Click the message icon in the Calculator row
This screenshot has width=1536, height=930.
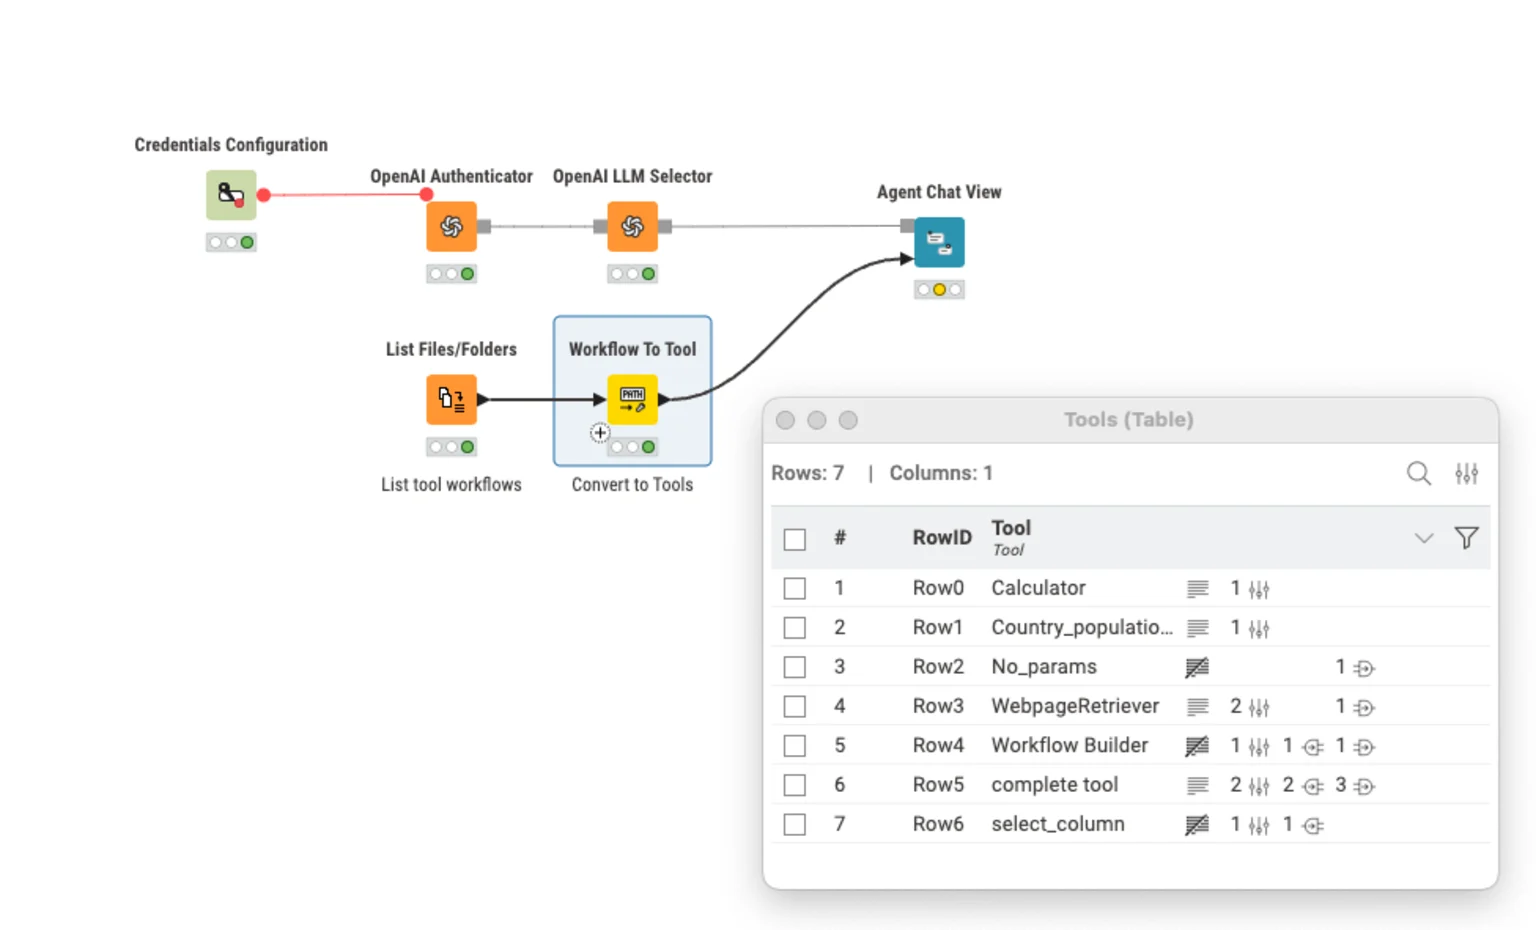1197,589
